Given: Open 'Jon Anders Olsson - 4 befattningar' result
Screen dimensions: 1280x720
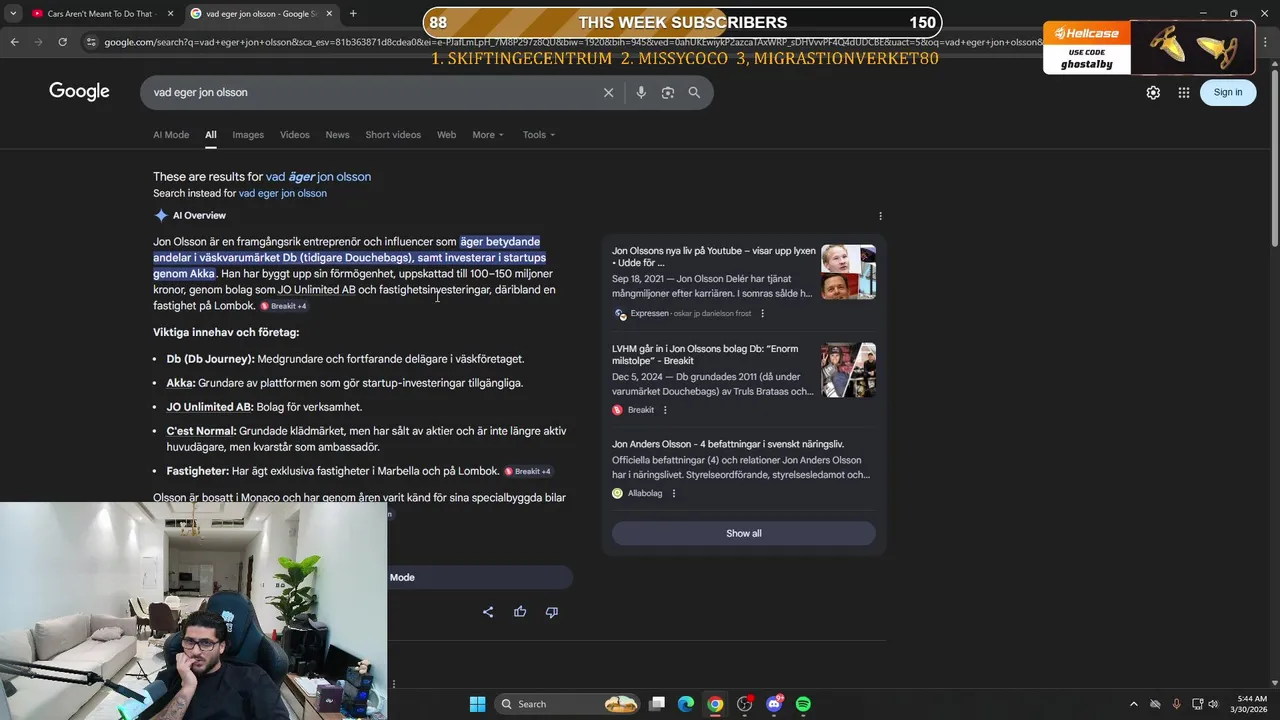Looking at the screenshot, I should [728, 444].
